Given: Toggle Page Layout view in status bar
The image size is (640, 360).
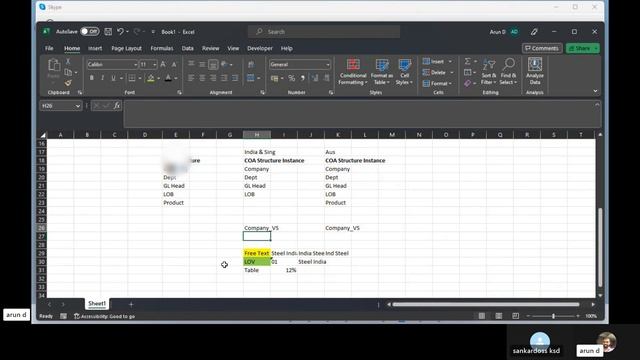Looking at the screenshot, I should [x=499, y=316].
